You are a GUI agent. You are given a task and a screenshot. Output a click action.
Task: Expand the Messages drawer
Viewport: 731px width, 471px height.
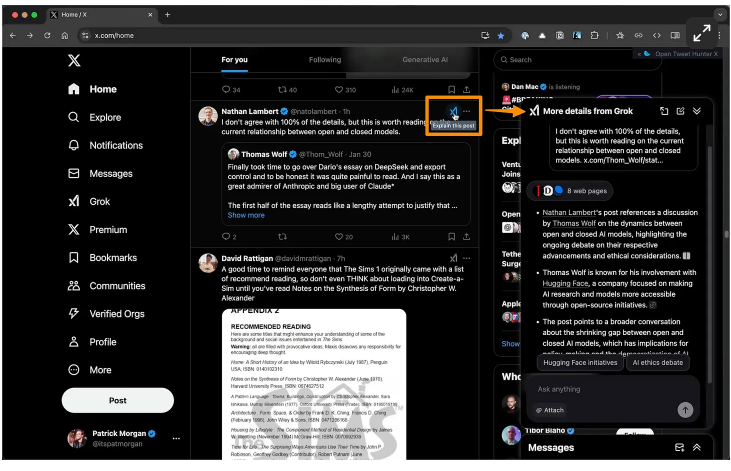tap(697, 448)
